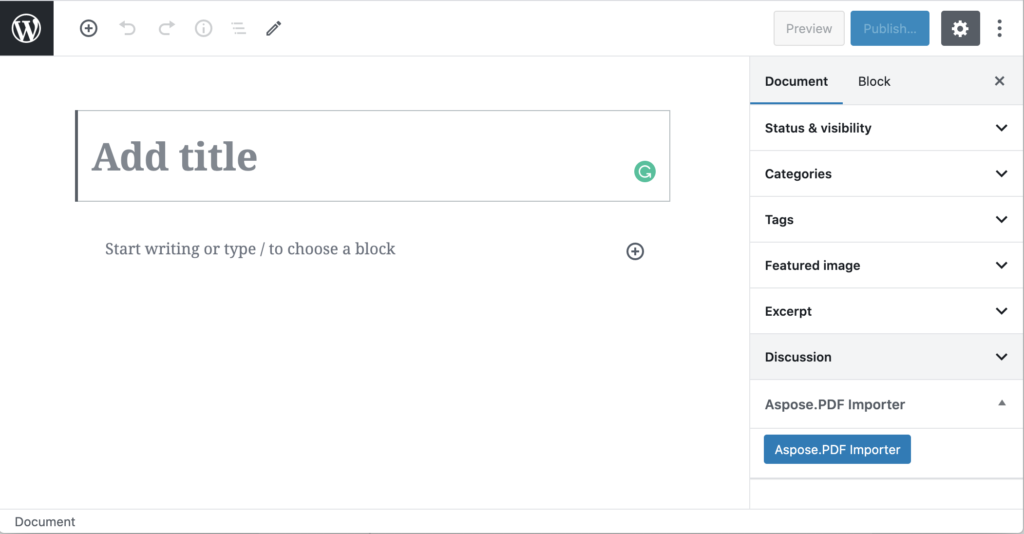Switch to the Block tab
The height and width of the screenshot is (534, 1024).
click(x=874, y=82)
